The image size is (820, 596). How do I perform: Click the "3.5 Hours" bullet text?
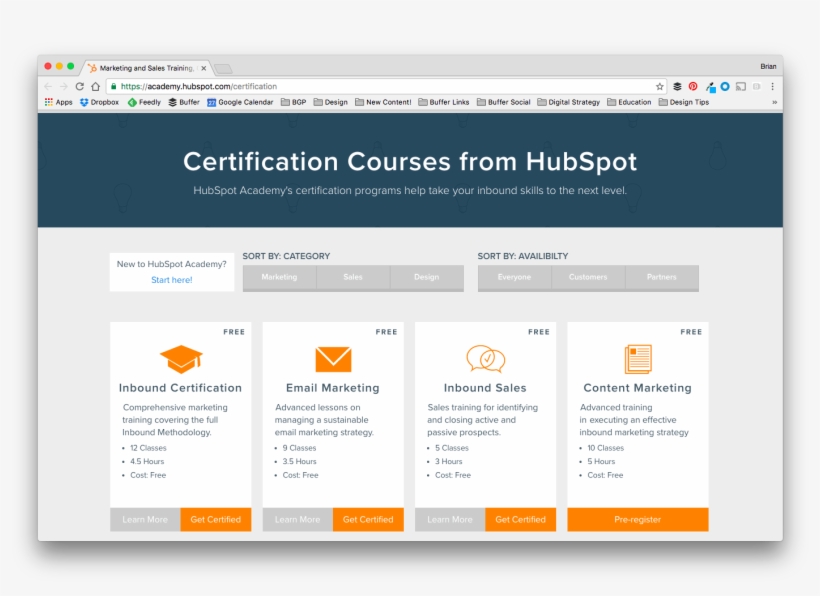pyautogui.click(x=299, y=462)
